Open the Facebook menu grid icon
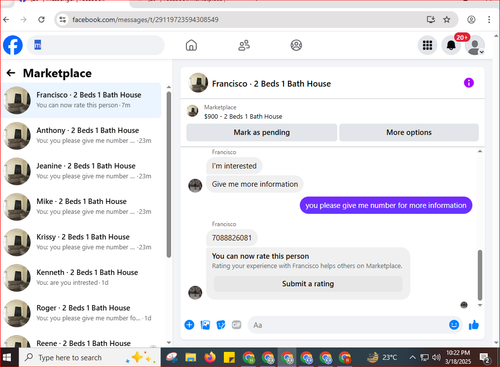500x367 pixels. (x=427, y=45)
